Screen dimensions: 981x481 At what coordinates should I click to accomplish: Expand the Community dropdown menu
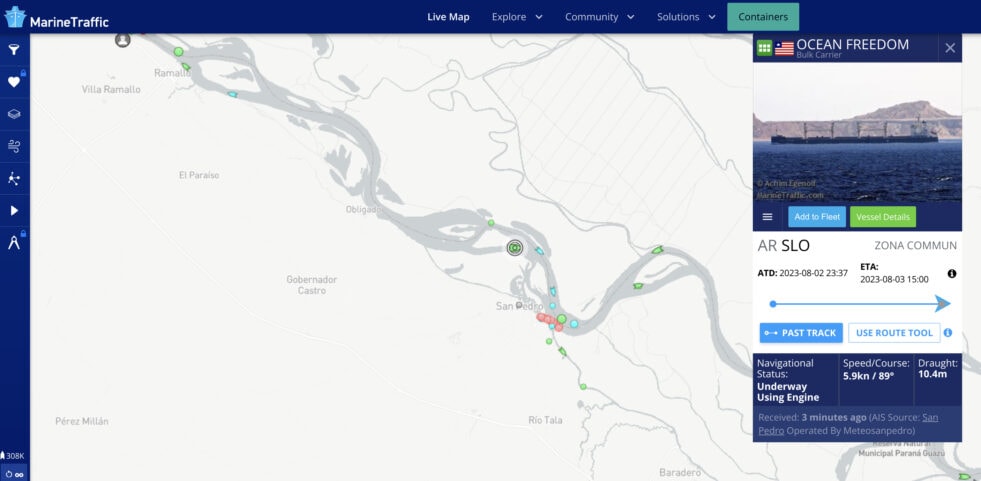(599, 17)
